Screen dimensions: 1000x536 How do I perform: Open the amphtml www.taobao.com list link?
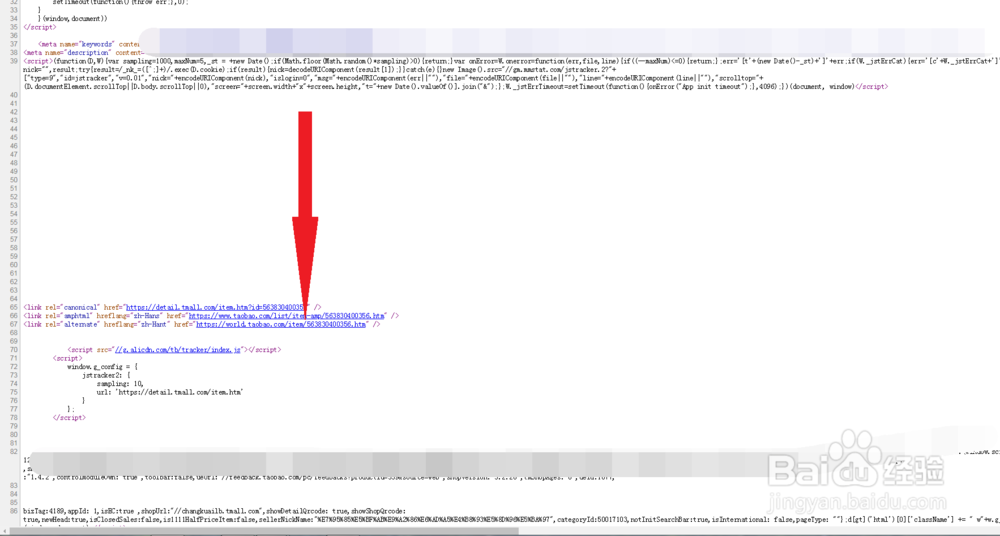(287, 316)
